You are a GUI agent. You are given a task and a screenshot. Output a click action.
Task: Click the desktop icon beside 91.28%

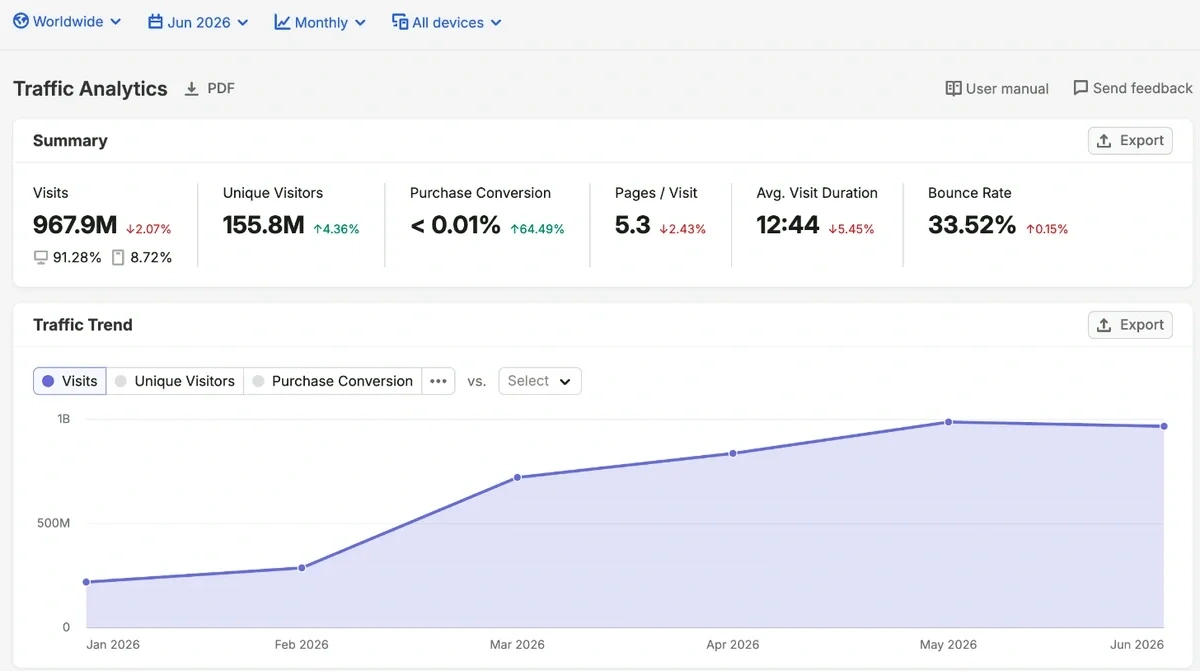[x=41, y=257]
